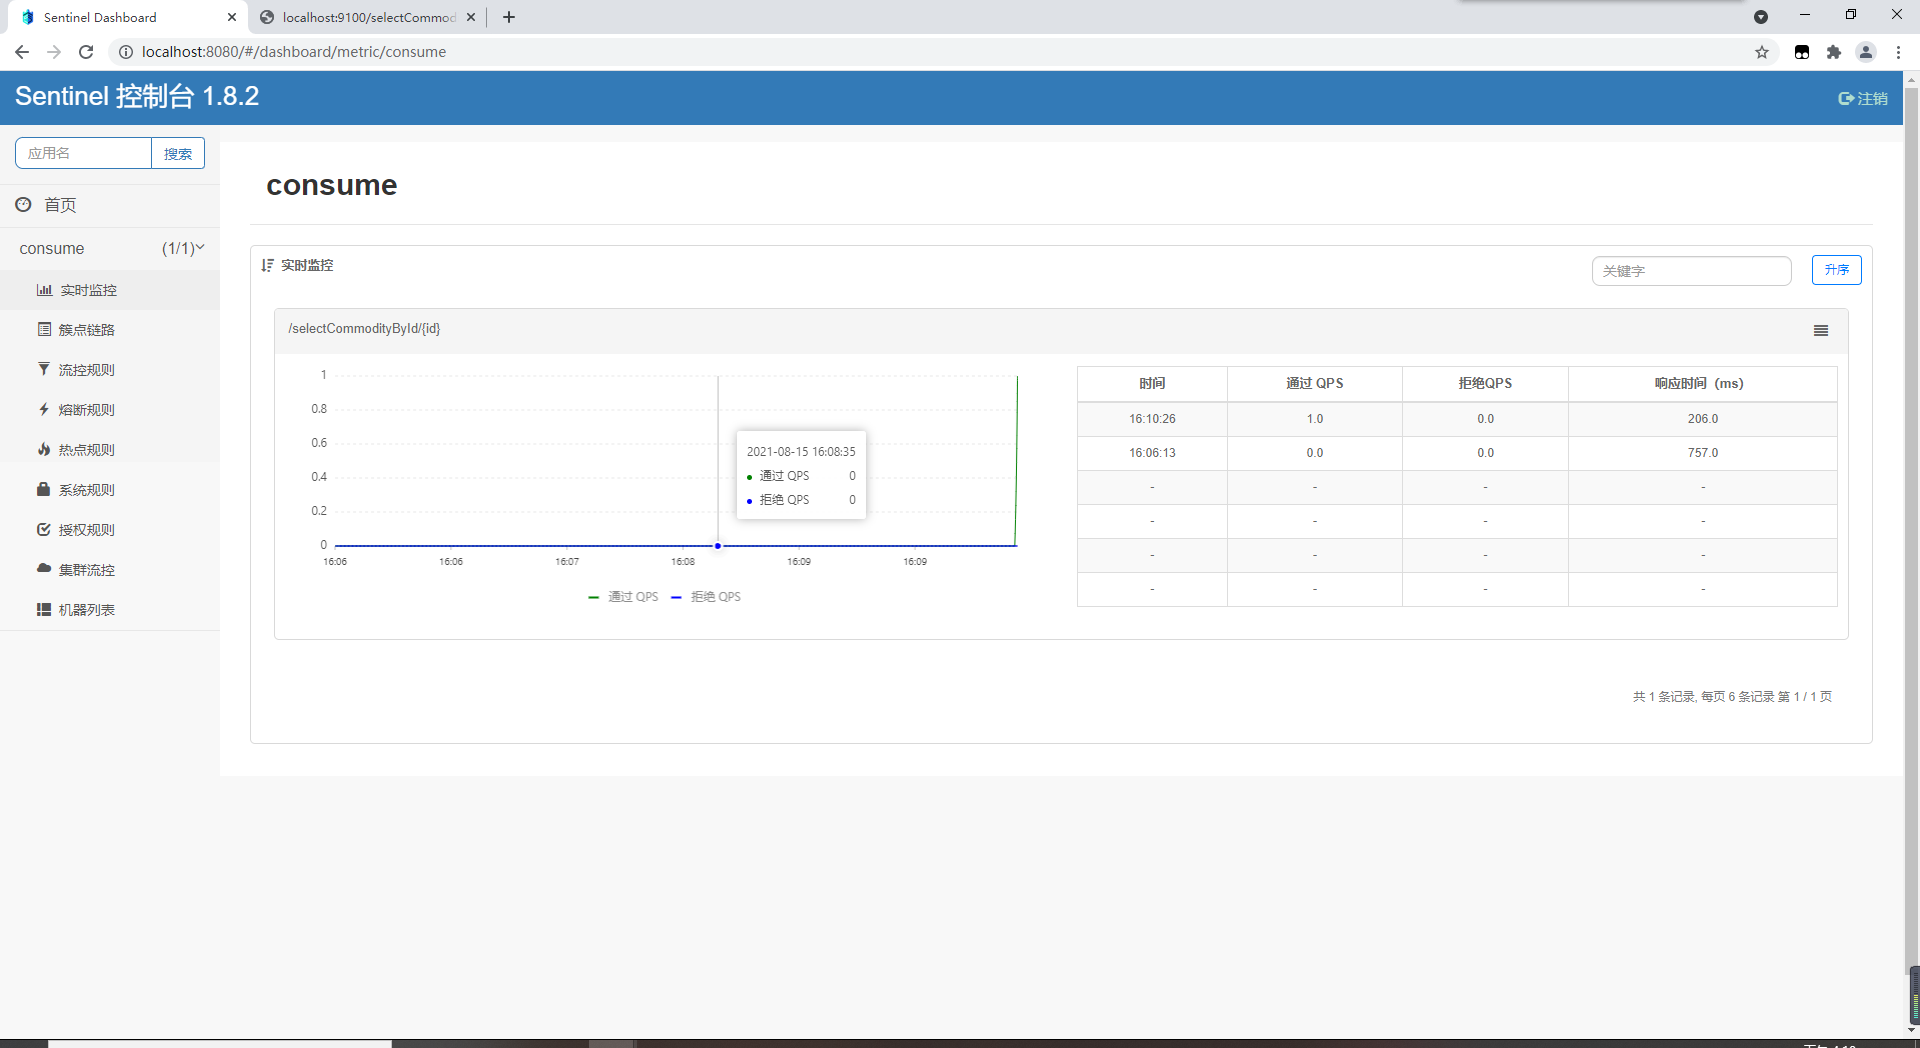Click consume page heading
Screen dimensions: 1920x1048
click(x=332, y=185)
